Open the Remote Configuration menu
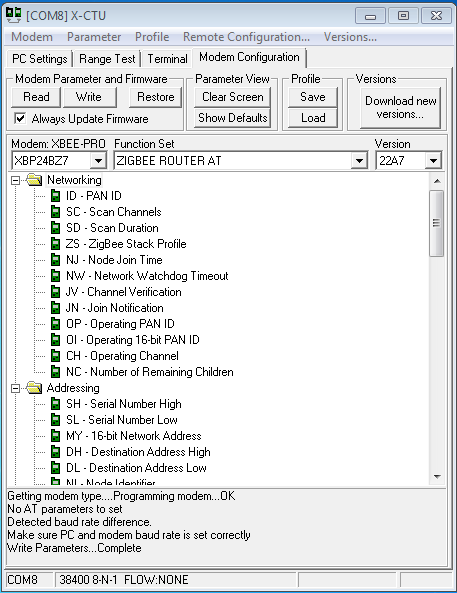This screenshot has width=457, height=593. pyautogui.click(x=246, y=37)
